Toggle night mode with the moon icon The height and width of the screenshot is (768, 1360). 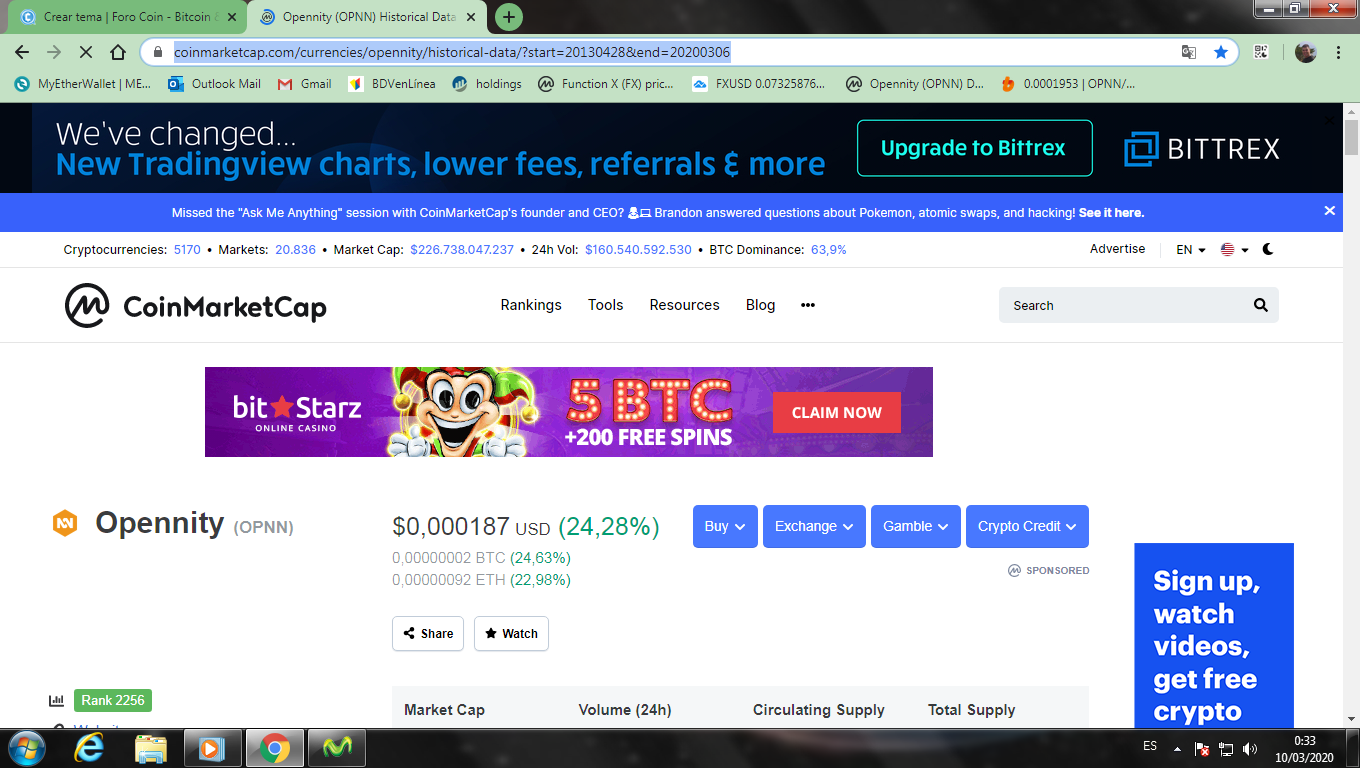(1268, 249)
